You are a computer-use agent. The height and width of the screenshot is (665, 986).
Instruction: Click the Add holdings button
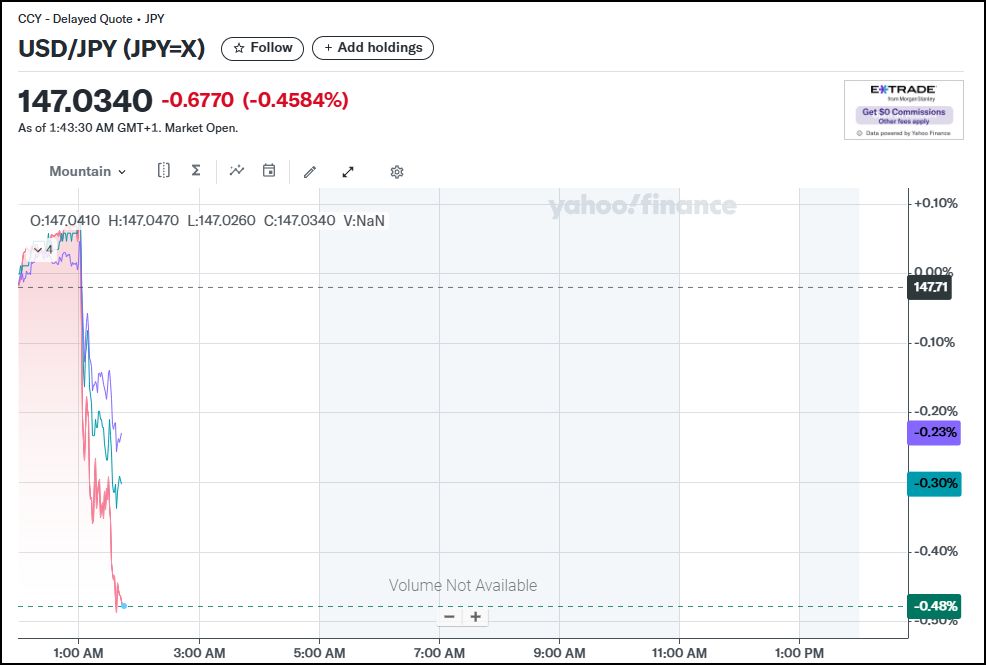coord(373,48)
